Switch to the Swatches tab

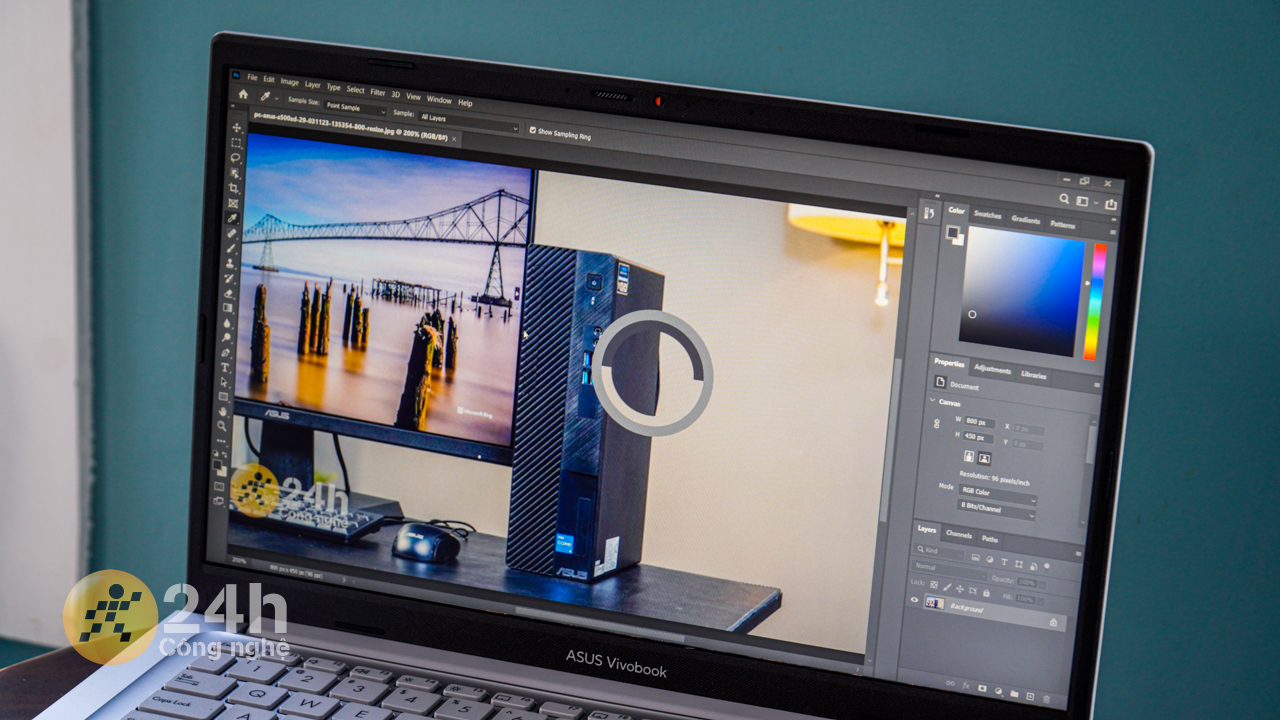pos(988,215)
